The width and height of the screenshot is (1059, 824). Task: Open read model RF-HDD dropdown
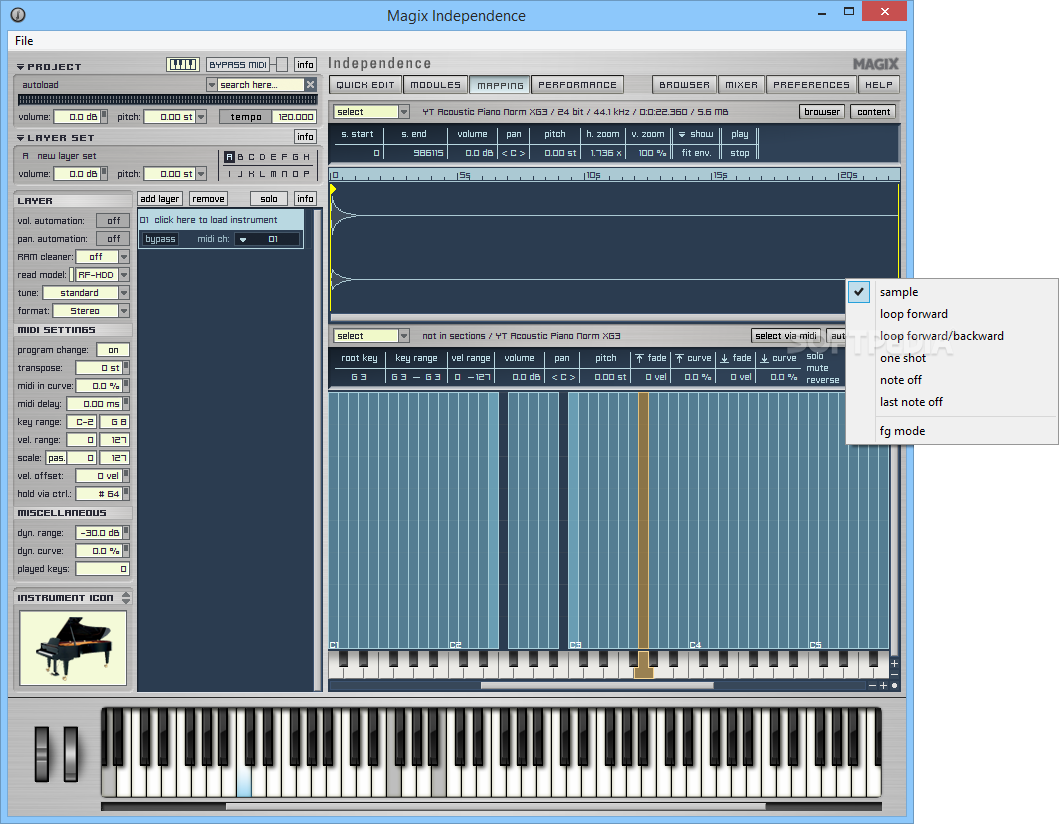[124, 275]
